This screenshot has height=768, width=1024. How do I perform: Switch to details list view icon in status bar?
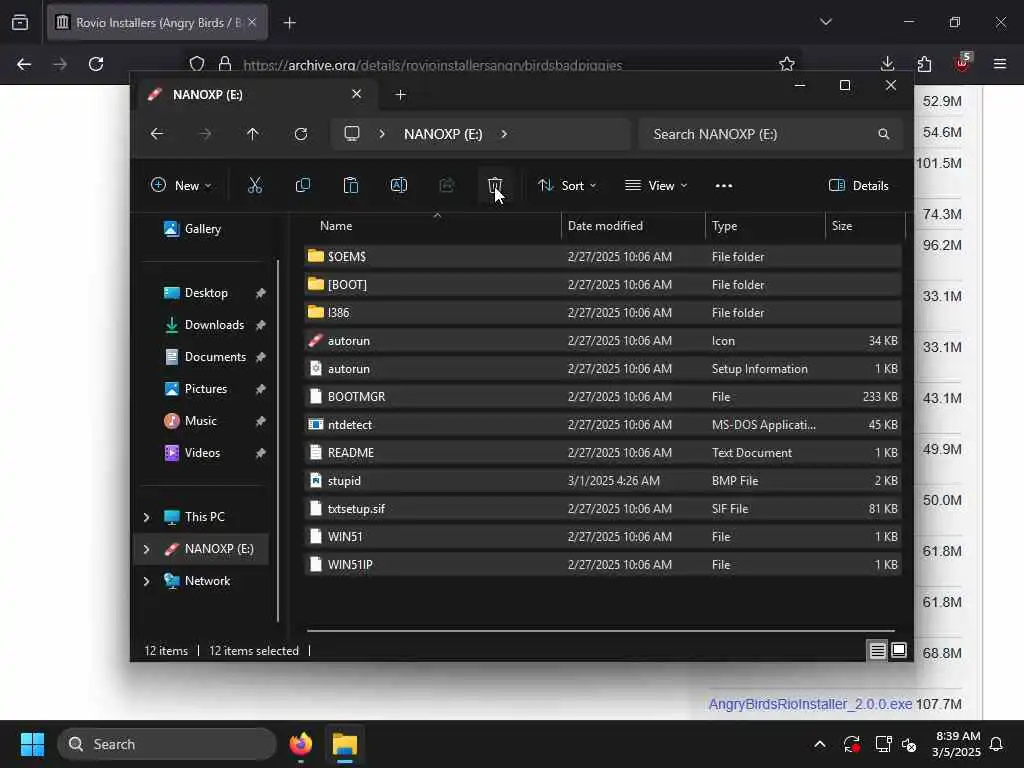click(878, 650)
